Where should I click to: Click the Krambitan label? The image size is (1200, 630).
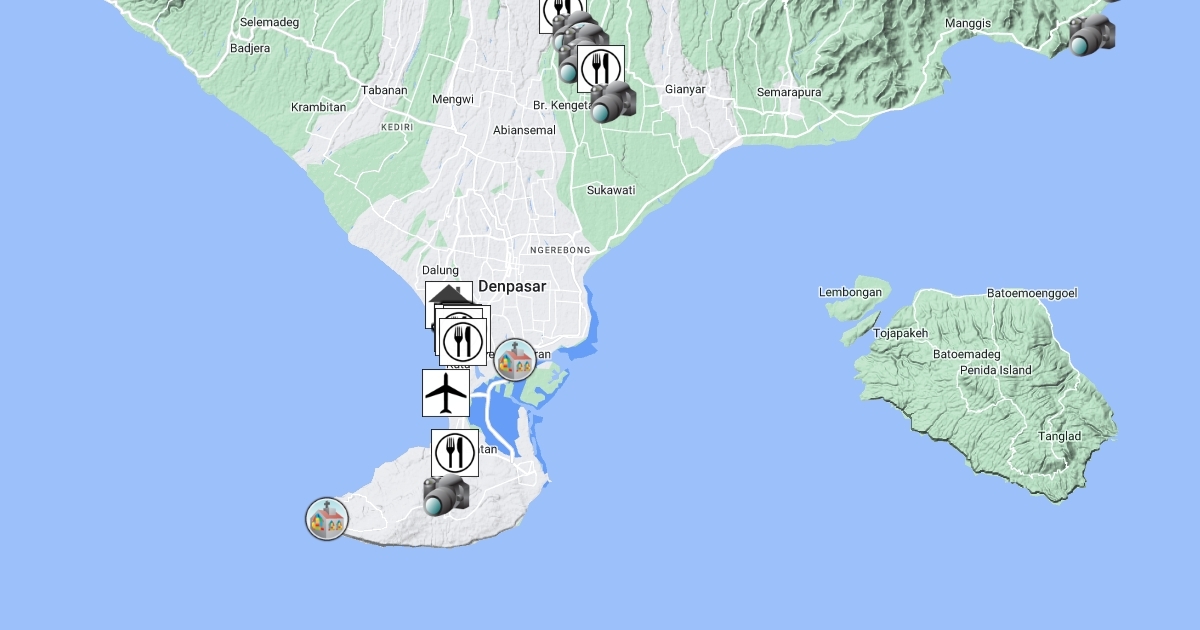[x=318, y=107]
